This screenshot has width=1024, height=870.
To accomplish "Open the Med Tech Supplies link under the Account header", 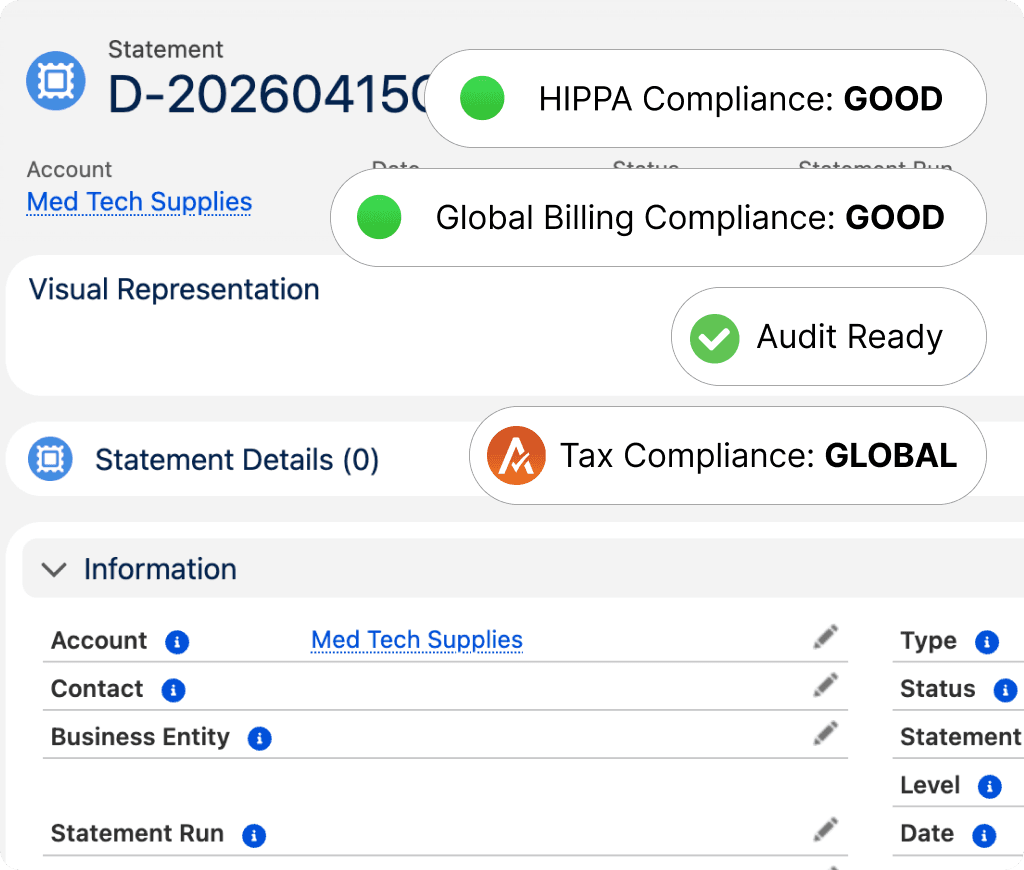I will coord(139,202).
